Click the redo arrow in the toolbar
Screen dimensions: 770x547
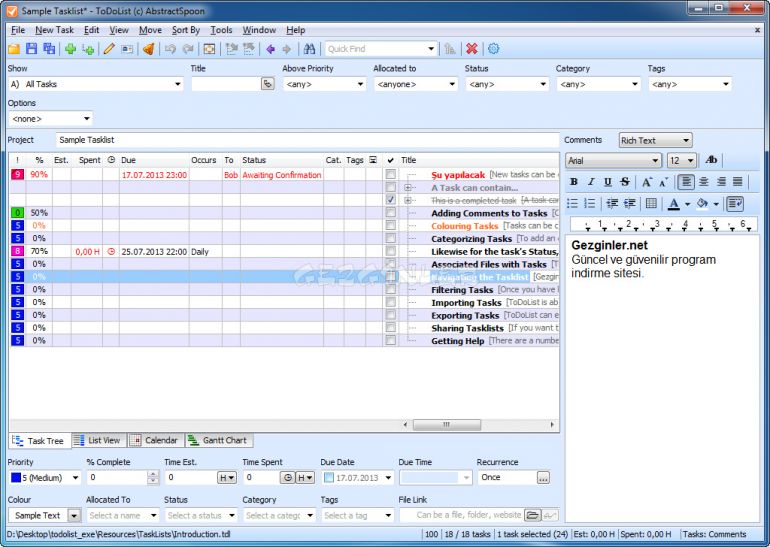[x=188, y=49]
